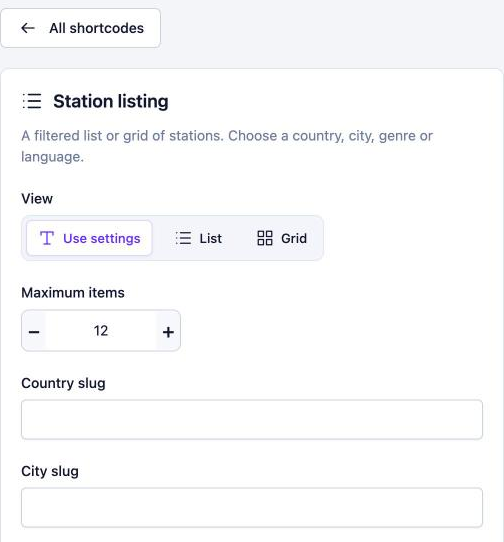Increase maximum items with plus button
This screenshot has height=542, width=504.
tap(168, 331)
